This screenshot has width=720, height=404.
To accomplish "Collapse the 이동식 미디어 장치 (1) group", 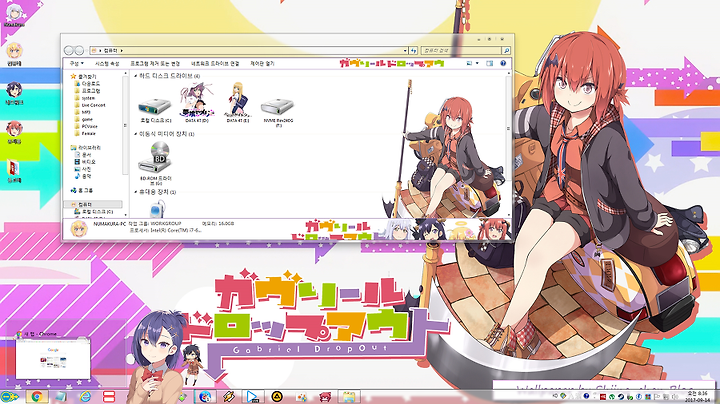I will tap(135, 134).
